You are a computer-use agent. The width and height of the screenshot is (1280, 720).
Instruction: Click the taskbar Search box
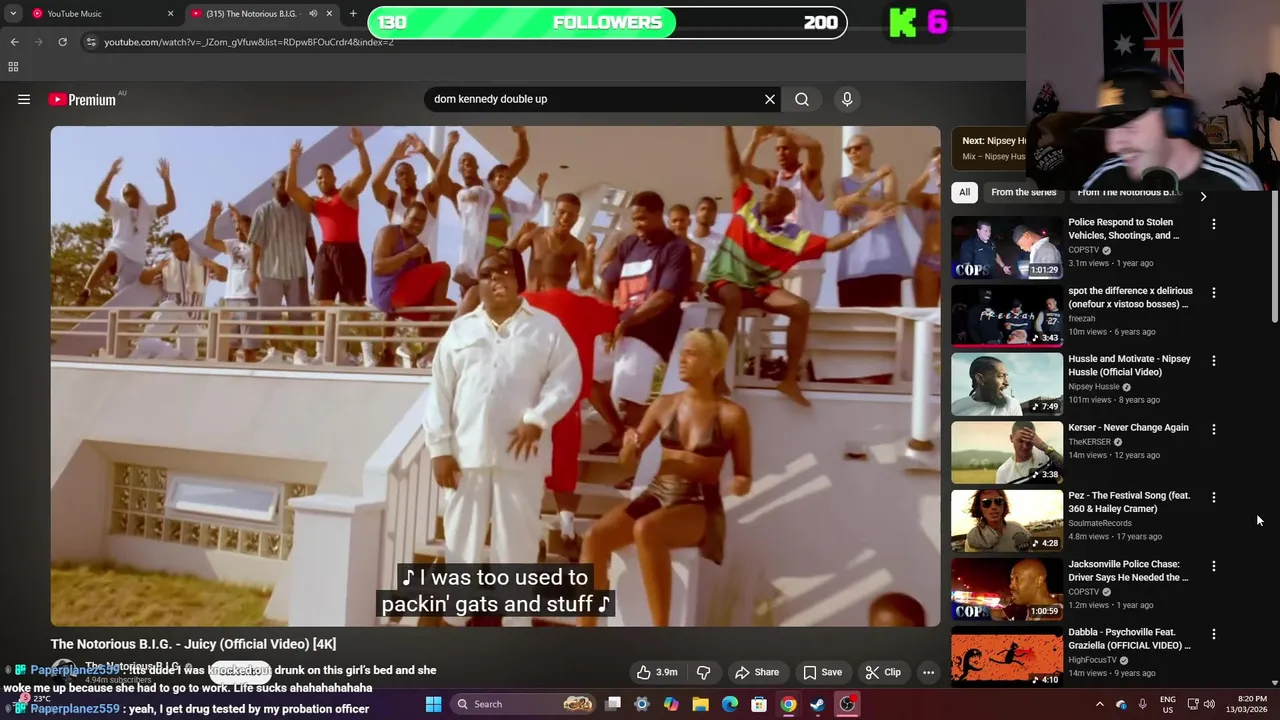click(523, 704)
